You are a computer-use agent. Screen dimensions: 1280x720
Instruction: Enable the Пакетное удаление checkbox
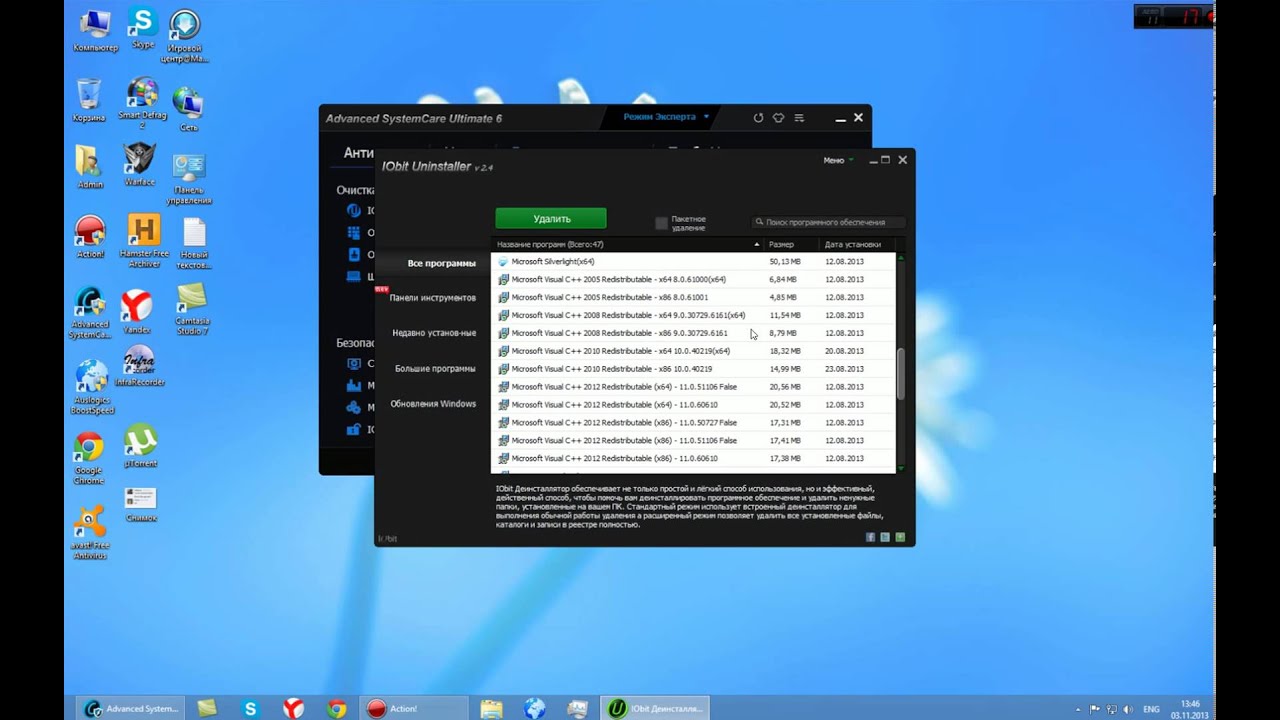click(x=661, y=223)
